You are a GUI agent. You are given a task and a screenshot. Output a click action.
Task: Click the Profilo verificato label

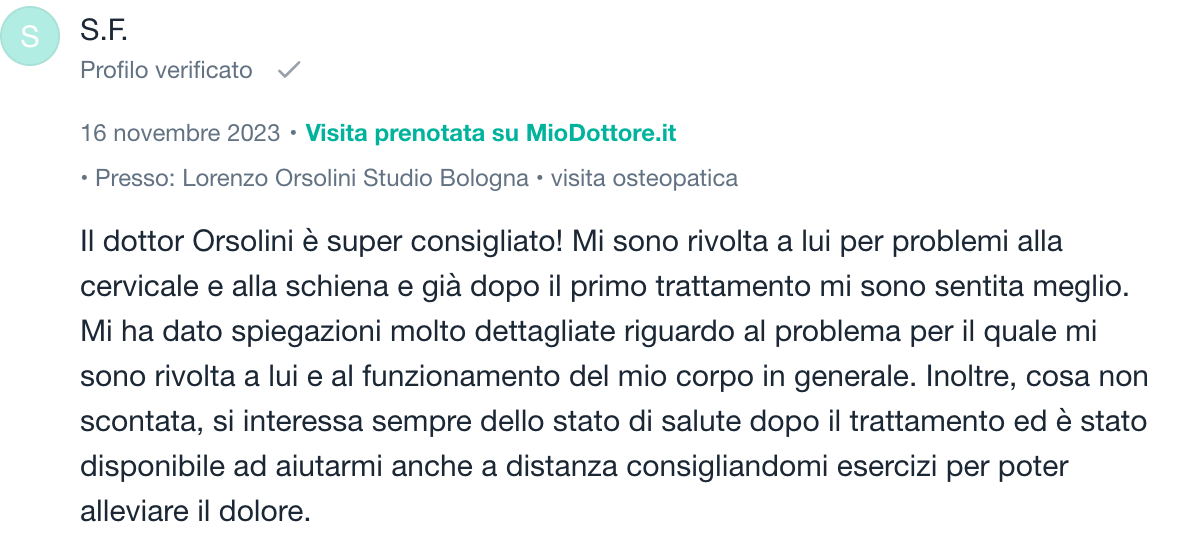(166, 71)
